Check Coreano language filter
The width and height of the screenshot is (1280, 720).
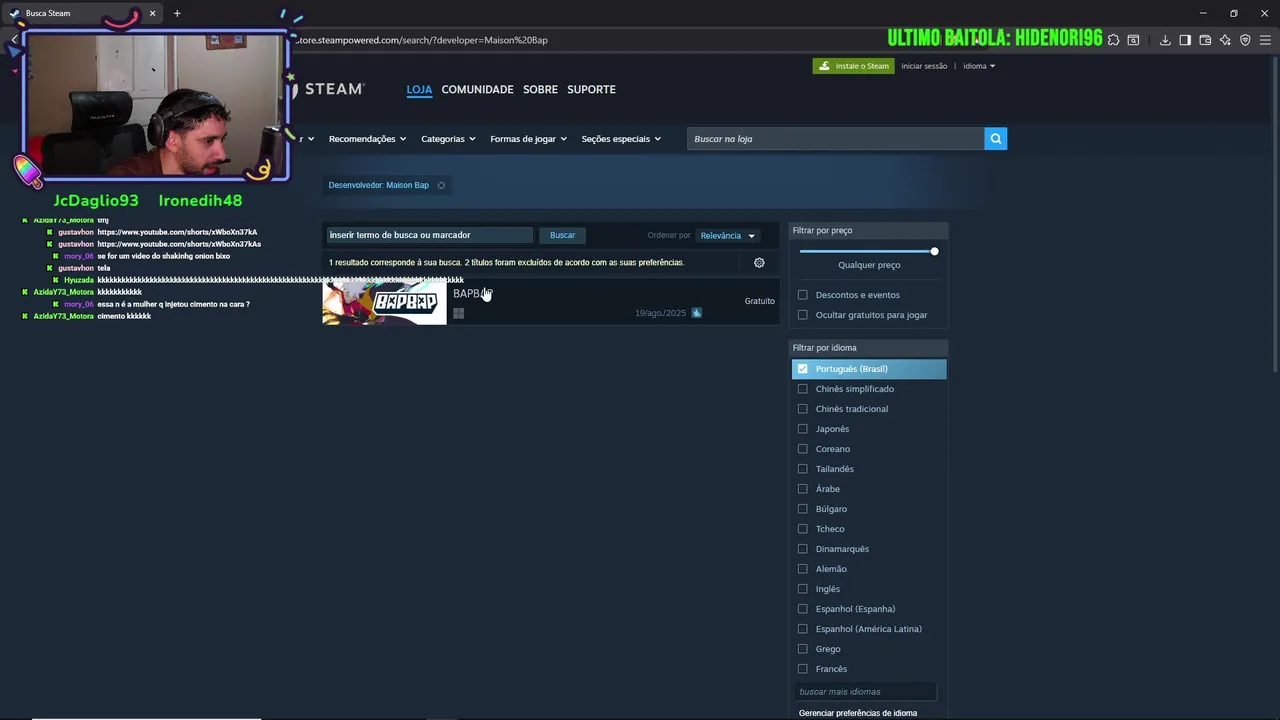(x=802, y=449)
